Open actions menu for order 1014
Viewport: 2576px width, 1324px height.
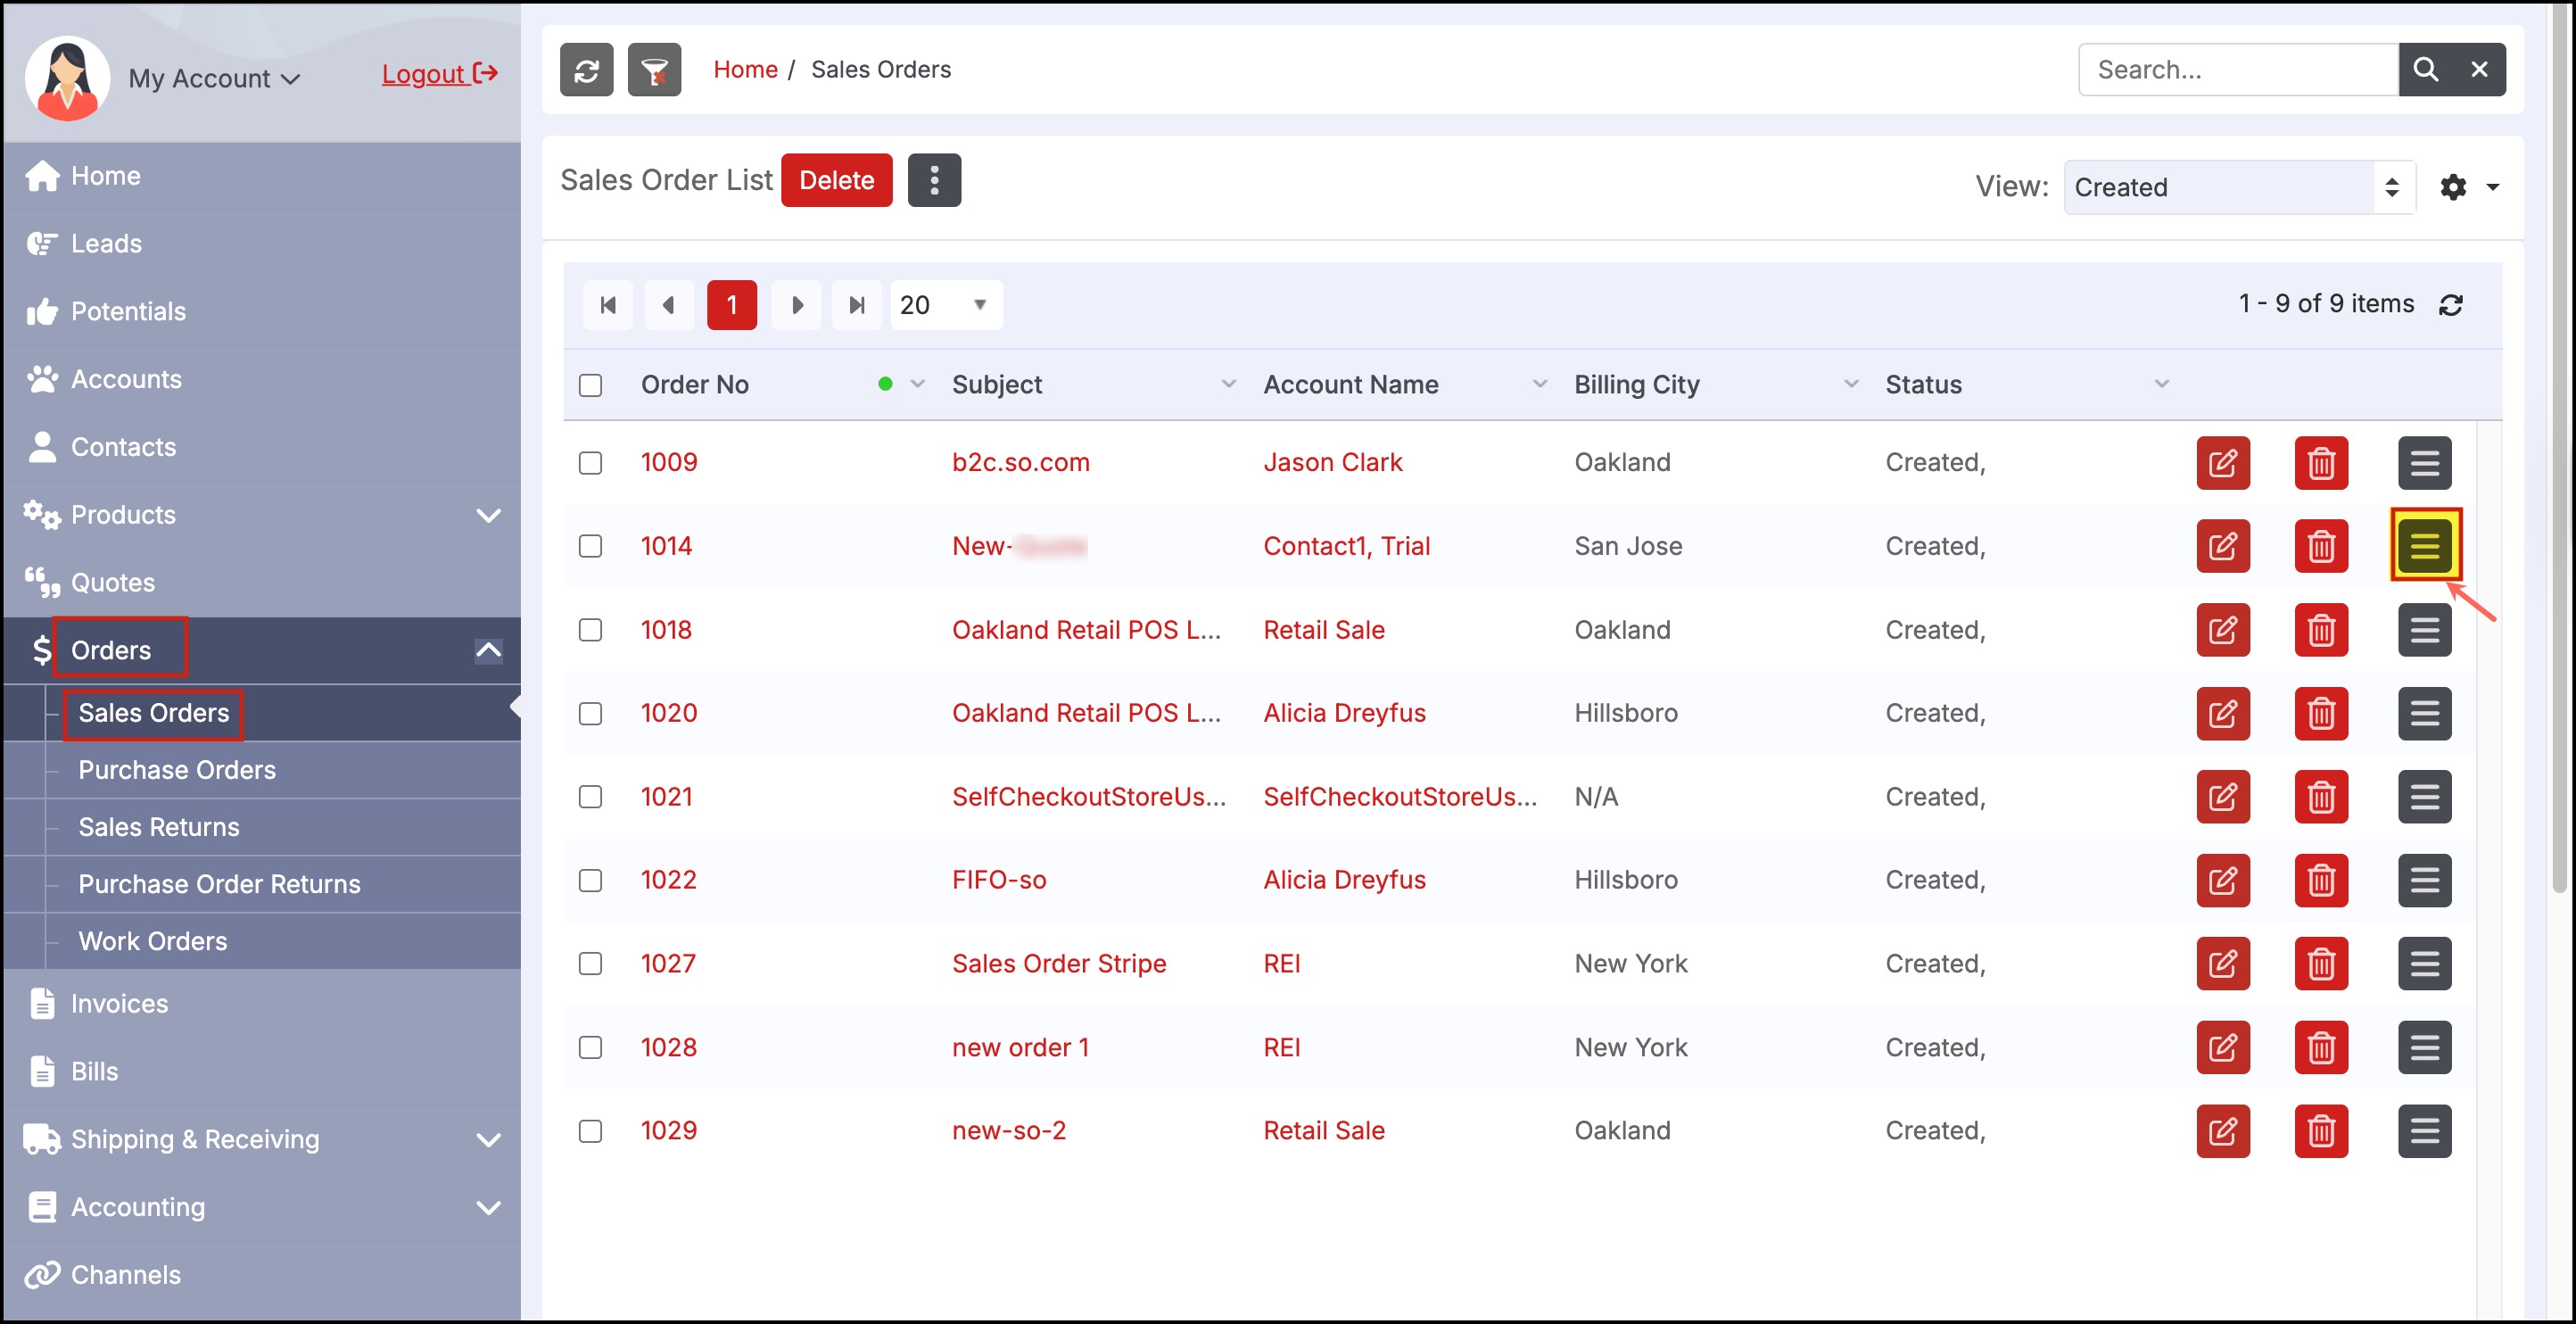click(2424, 546)
